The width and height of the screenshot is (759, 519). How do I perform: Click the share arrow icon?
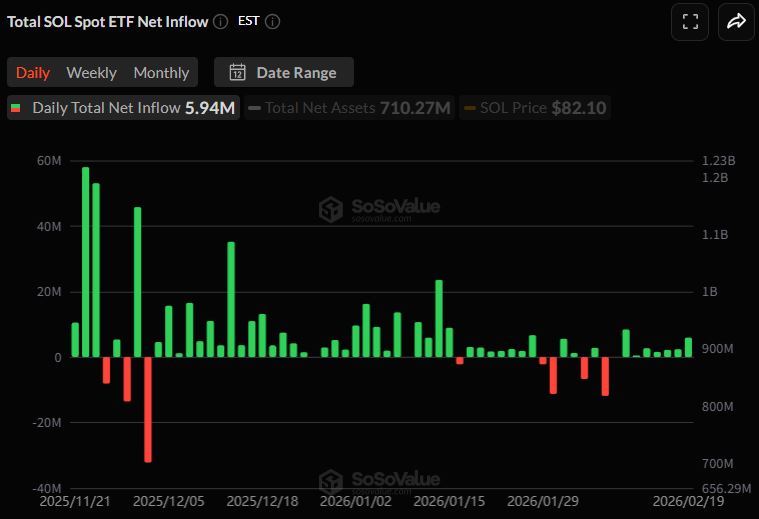(x=736, y=21)
